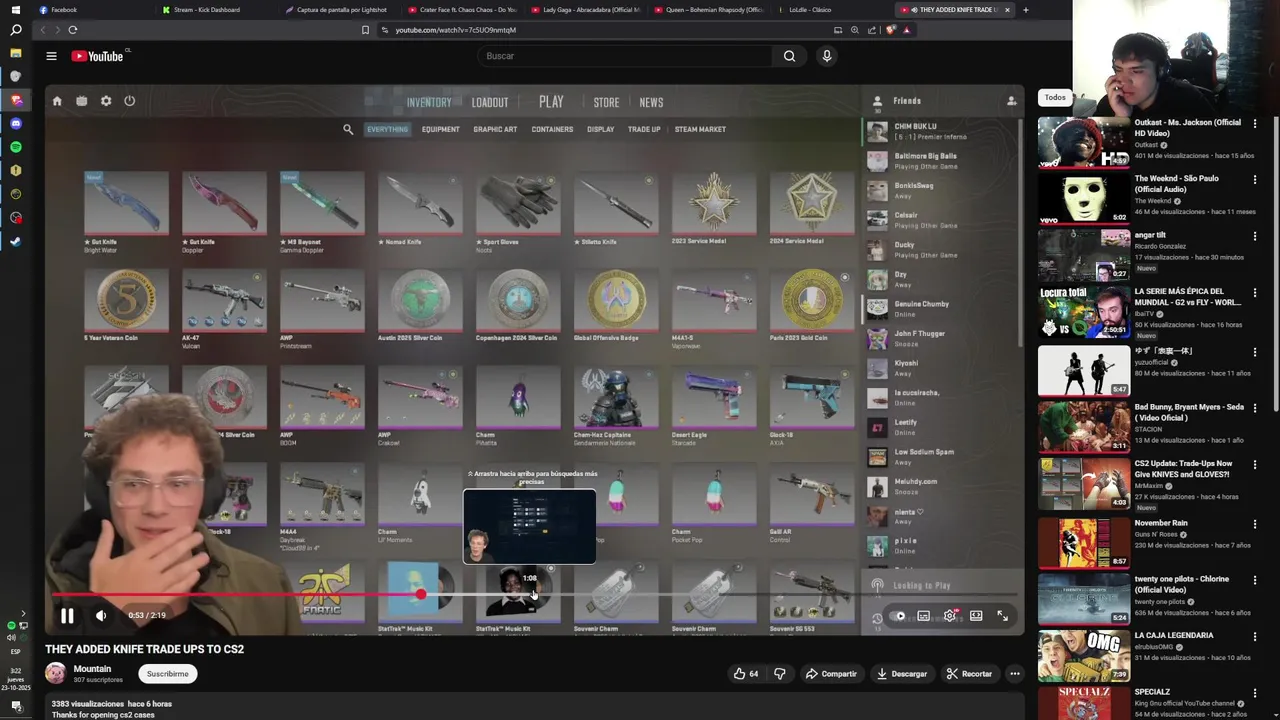Download video with Descargar
This screenshot has height=720, width=1280.
pyautogui.click(x=902, y=674)
